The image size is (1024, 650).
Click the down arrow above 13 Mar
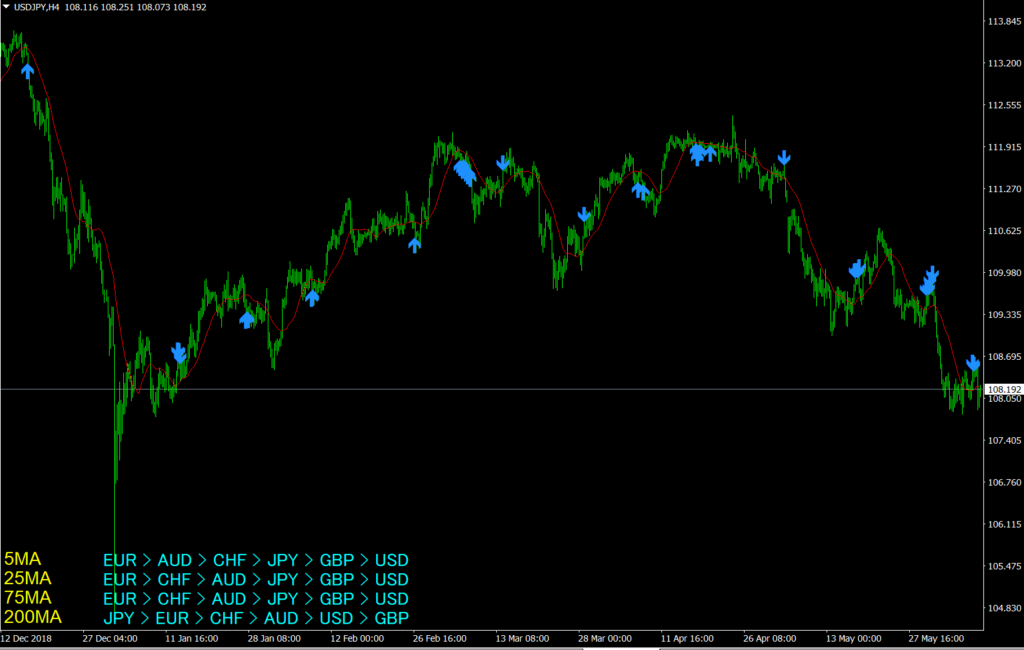coord(503,162)
